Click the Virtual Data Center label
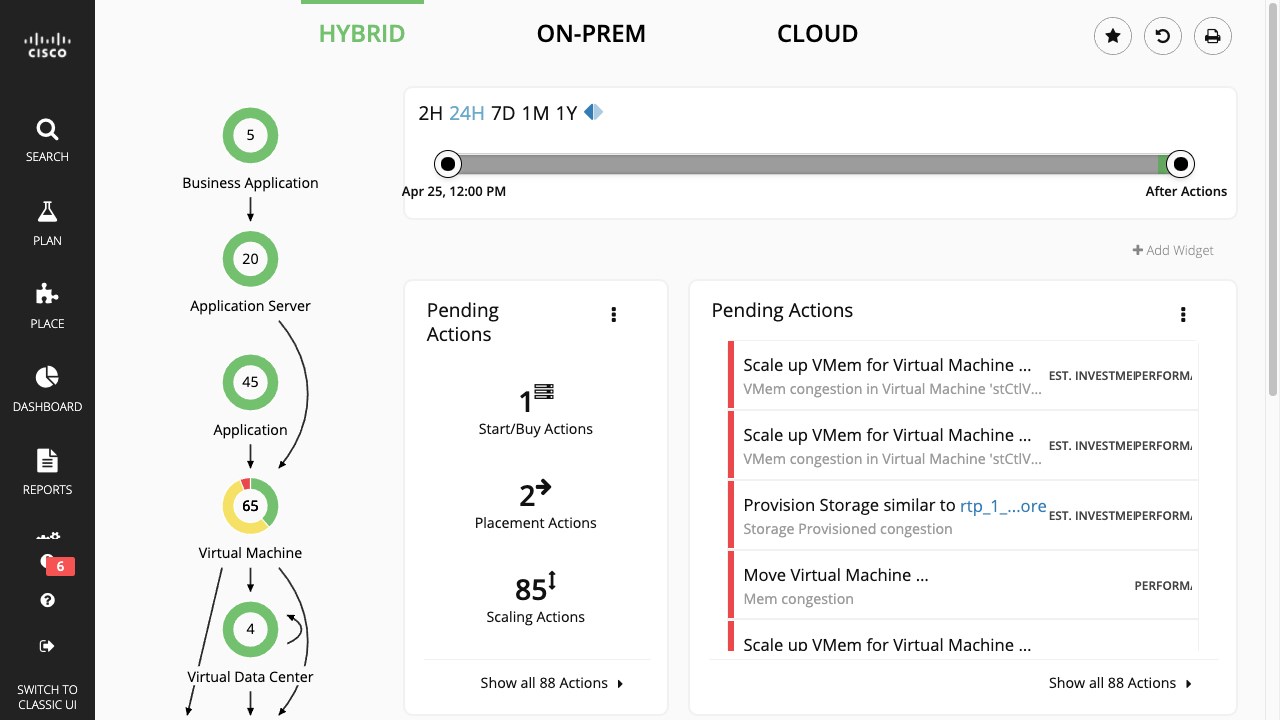The height and width of the screenshot is (720, 1280). pyautogui.click(x=250, y=677)
